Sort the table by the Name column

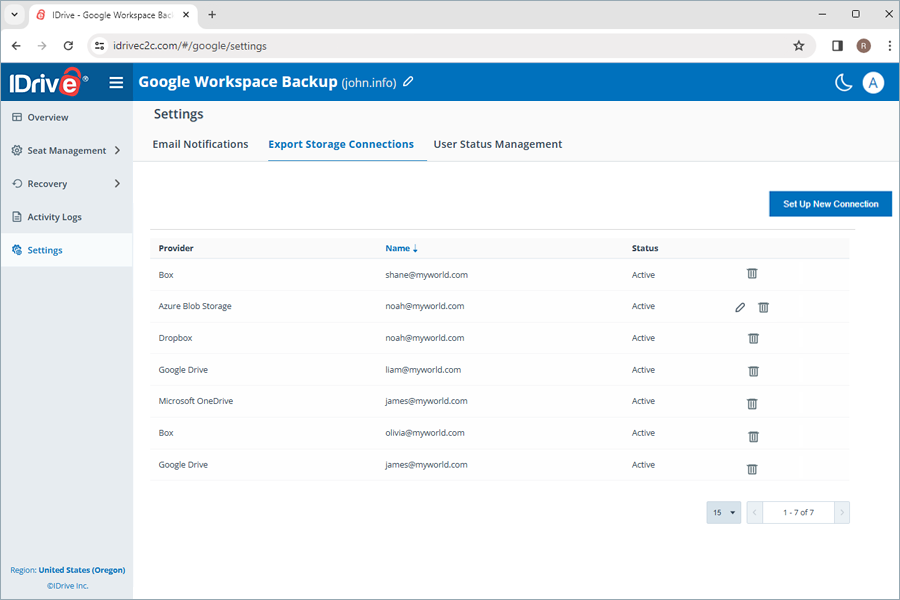point(401,248)
